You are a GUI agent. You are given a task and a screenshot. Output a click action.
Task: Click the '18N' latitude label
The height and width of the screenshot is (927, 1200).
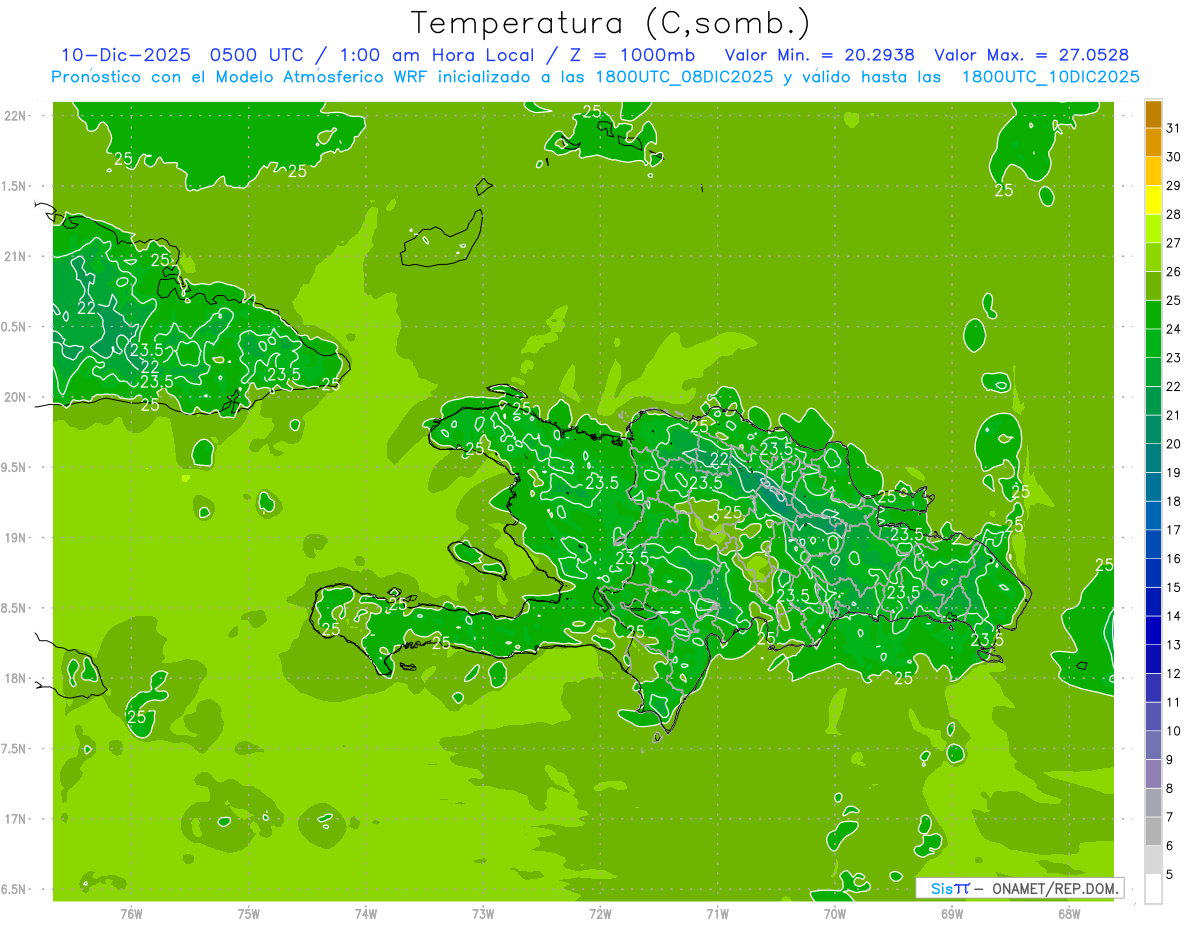(15, 678)
